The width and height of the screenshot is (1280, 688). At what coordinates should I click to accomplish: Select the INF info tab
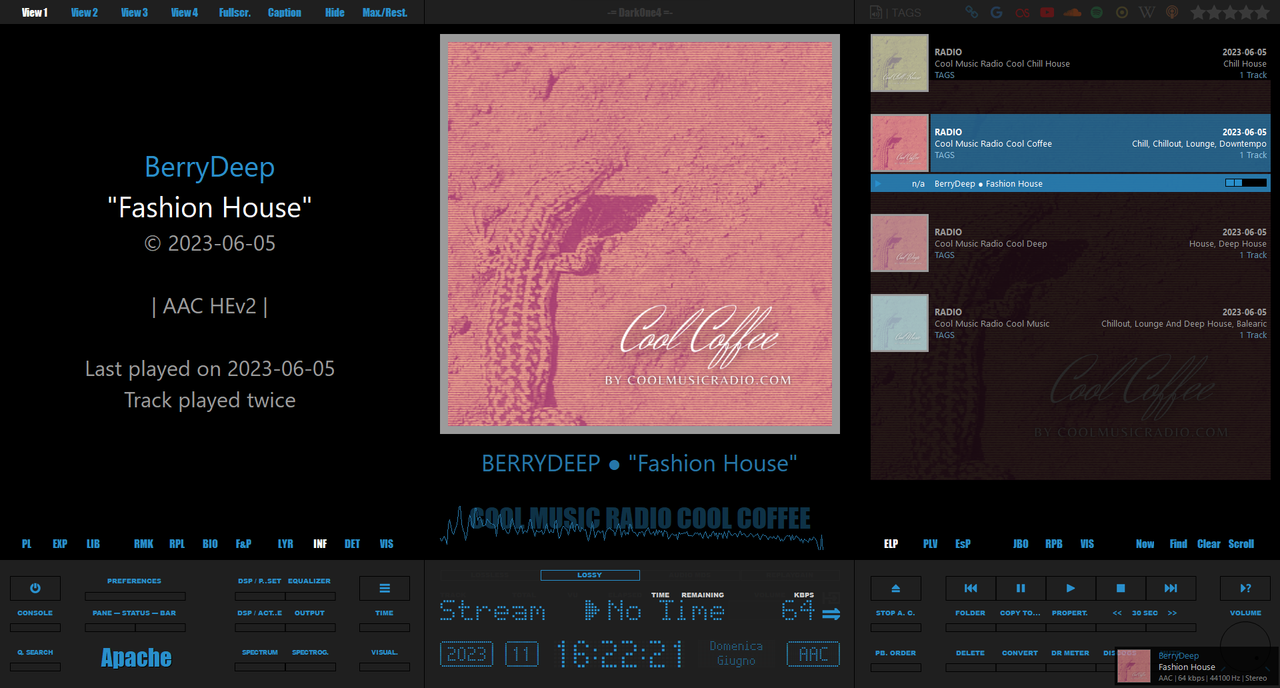click(320, 544)
